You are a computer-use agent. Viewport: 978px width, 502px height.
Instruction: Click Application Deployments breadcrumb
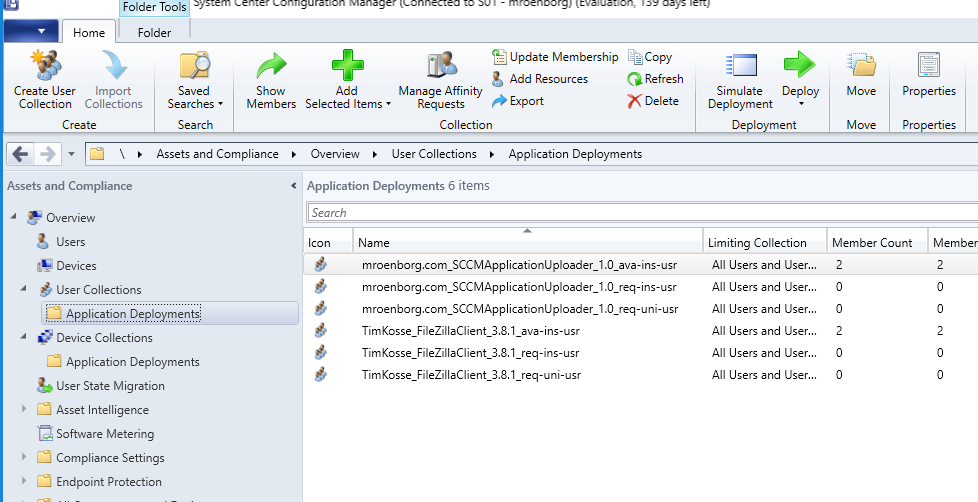pyautogui.click(x=575, y=154)
